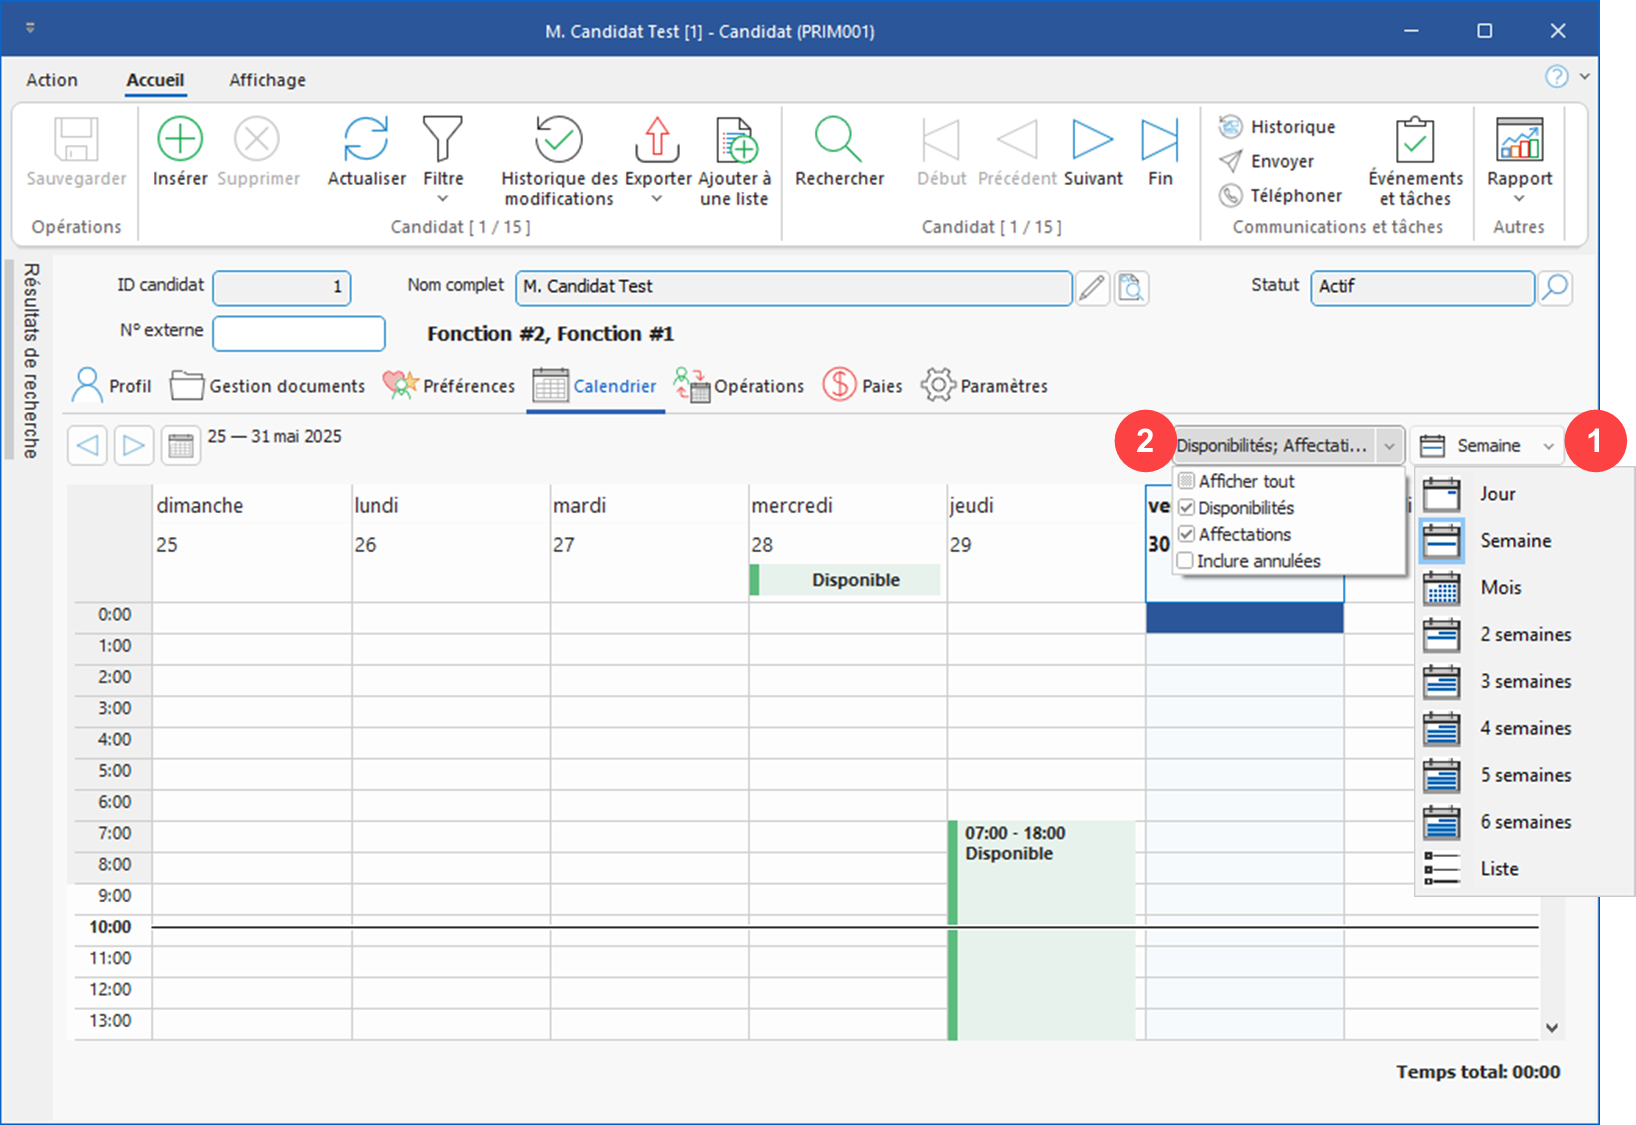Go to next candidate with Suivant arrow
1636x1125 pixels.
pyautogui.click(x=1092, y=140)
